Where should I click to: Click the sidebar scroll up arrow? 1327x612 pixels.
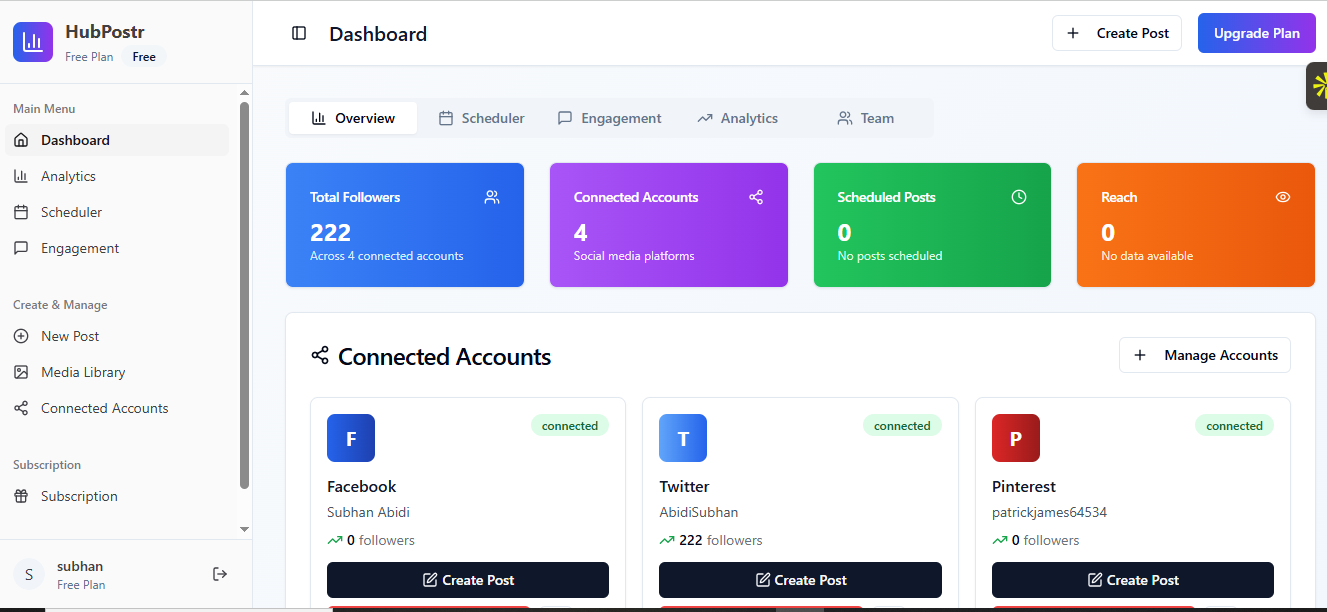(x=244, y=93)
